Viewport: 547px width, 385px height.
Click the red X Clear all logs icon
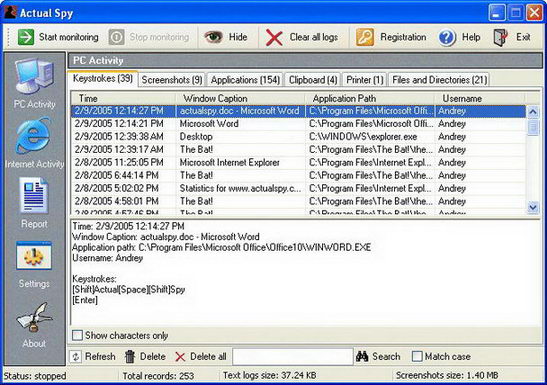(274, 37)
